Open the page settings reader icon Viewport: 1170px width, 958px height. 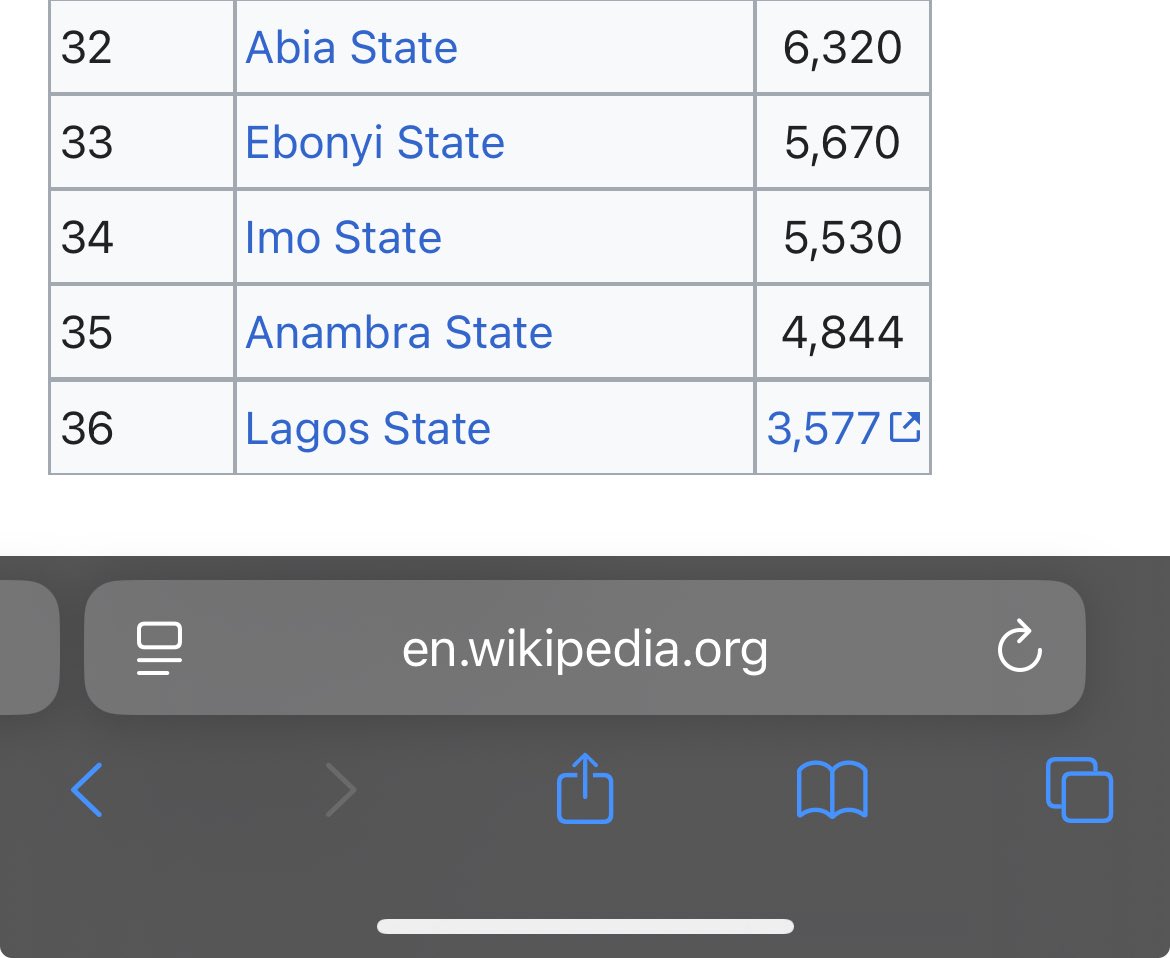click(159, 648)
